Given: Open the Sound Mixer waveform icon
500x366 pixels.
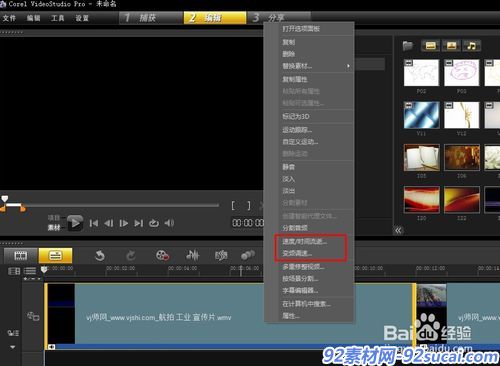Looking at the screenshot, I should pyautogui.click(x=193, y=255).
